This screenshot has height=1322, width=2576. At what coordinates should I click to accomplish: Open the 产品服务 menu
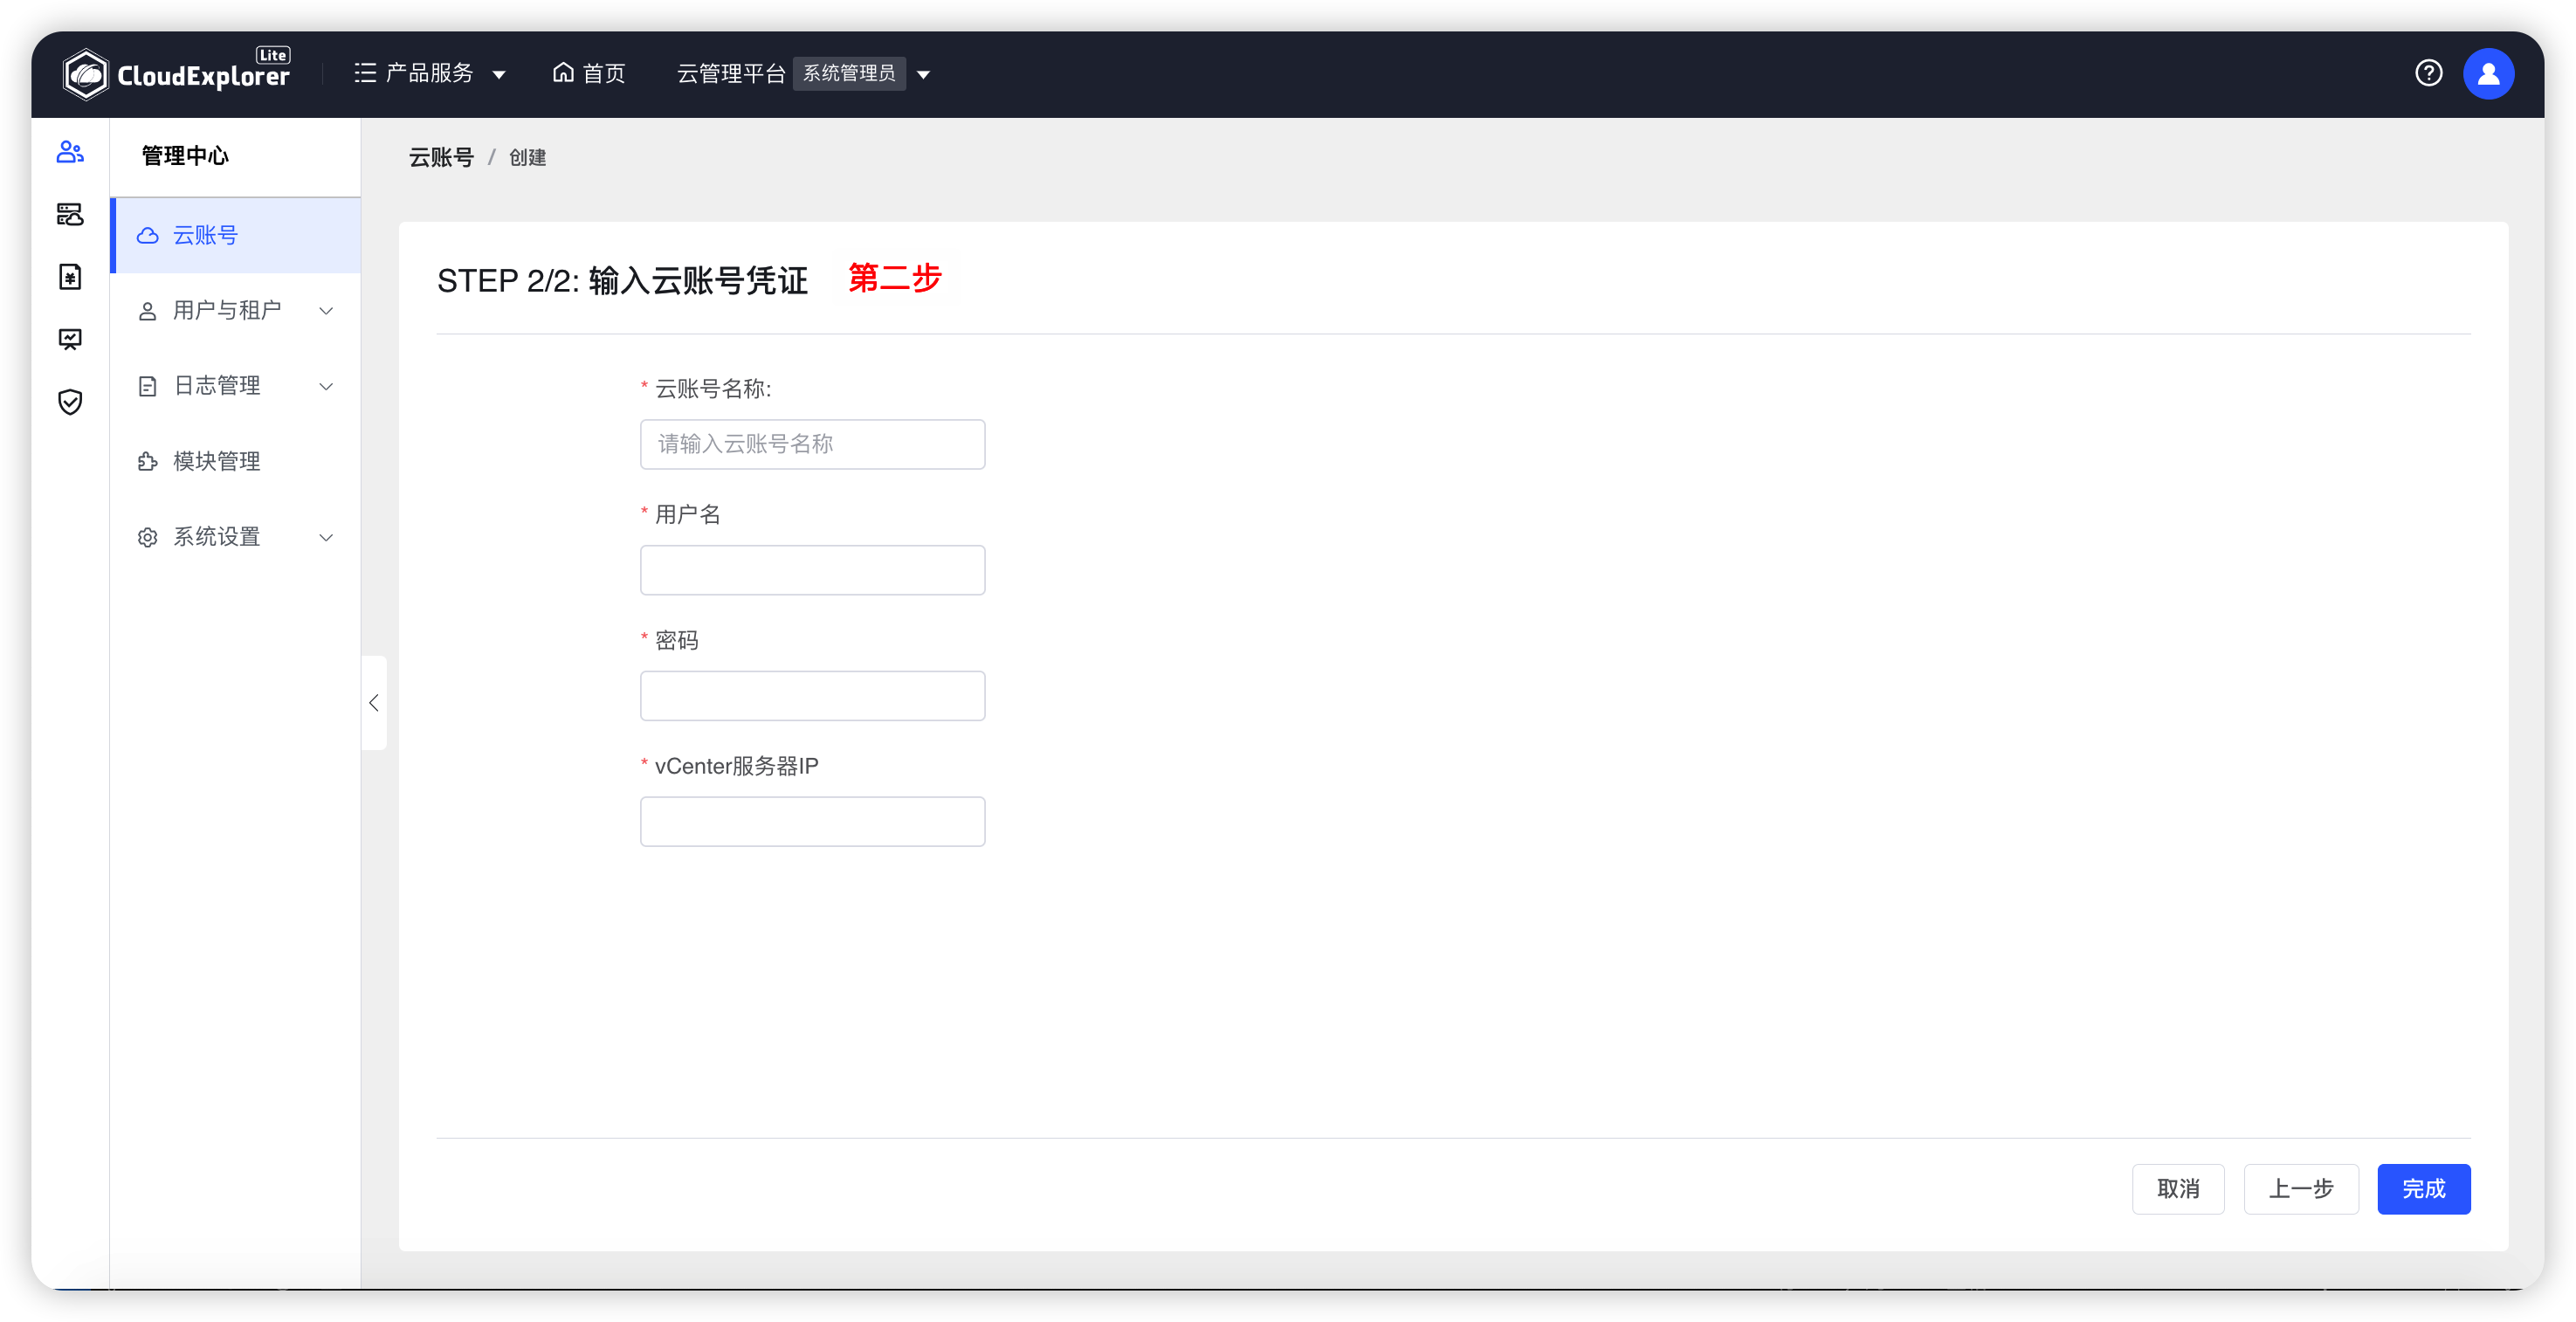click(x=429, y=73)
